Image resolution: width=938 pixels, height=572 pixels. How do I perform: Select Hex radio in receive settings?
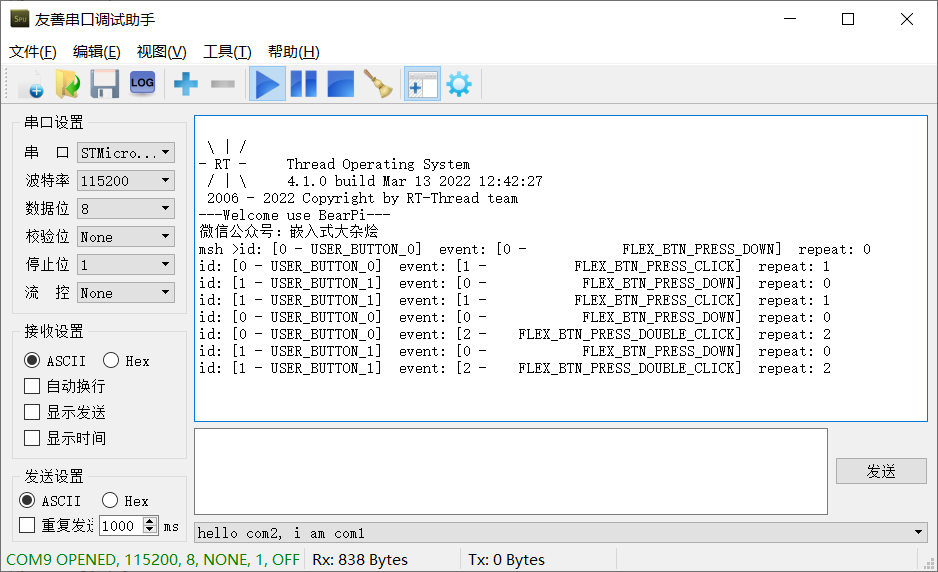[x=111, y=360]
